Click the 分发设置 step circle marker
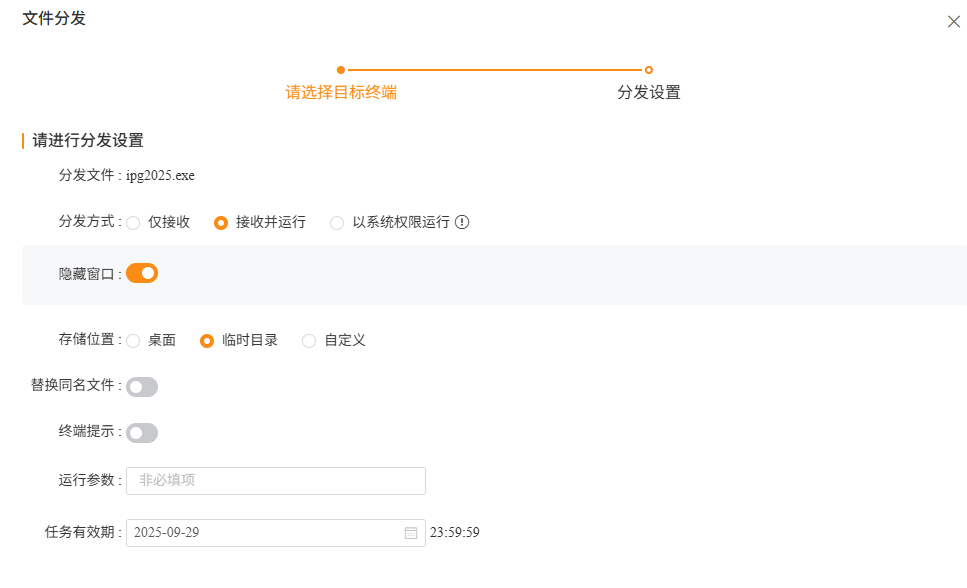The width and height of the screenshot is (967, 588). pos(649,70)
